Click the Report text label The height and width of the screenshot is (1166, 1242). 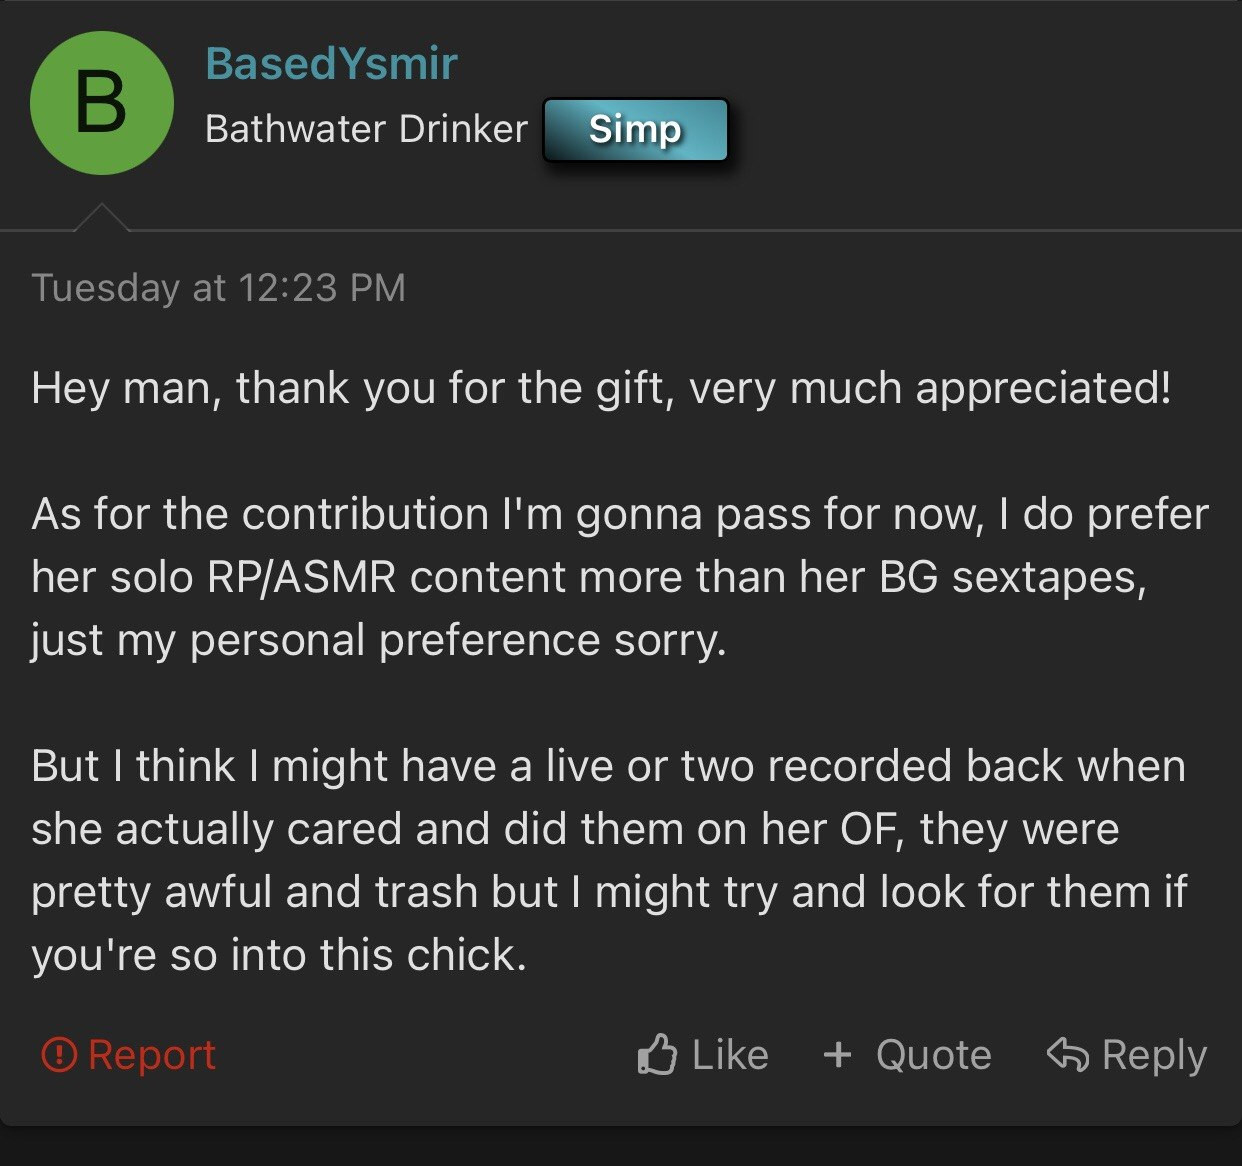point(152,1055)
